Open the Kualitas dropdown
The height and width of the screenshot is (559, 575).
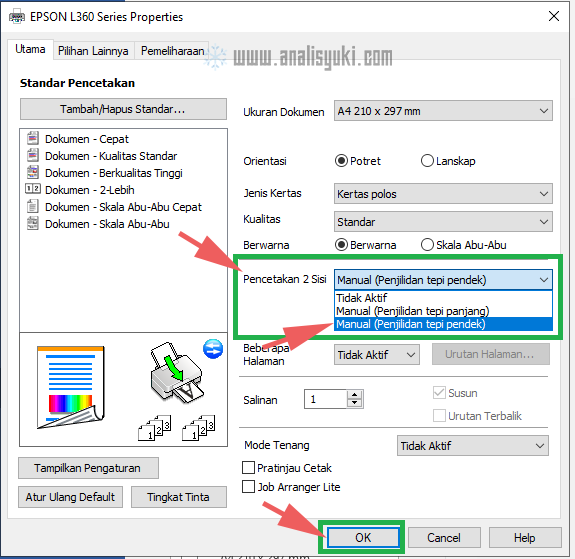click(443, 222)
